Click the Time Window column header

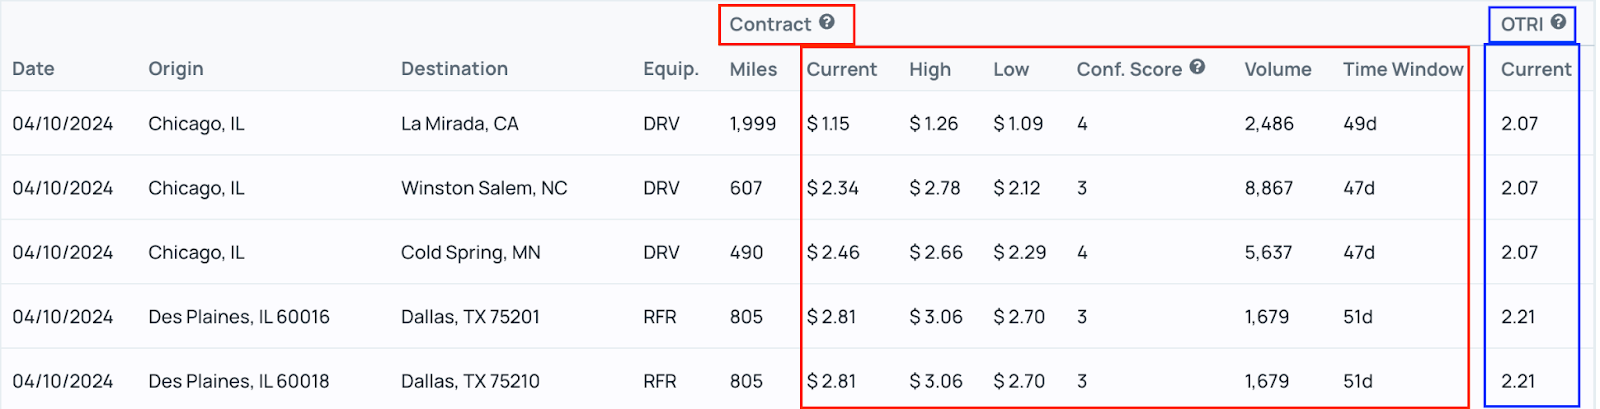(x=1403, y=70)
